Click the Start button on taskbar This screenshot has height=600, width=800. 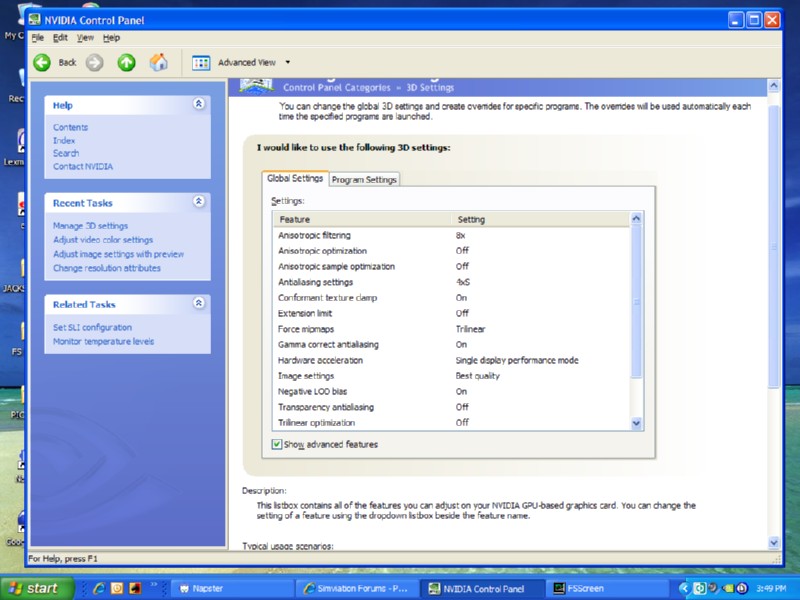pyautogui.click(x=35, y=588)
